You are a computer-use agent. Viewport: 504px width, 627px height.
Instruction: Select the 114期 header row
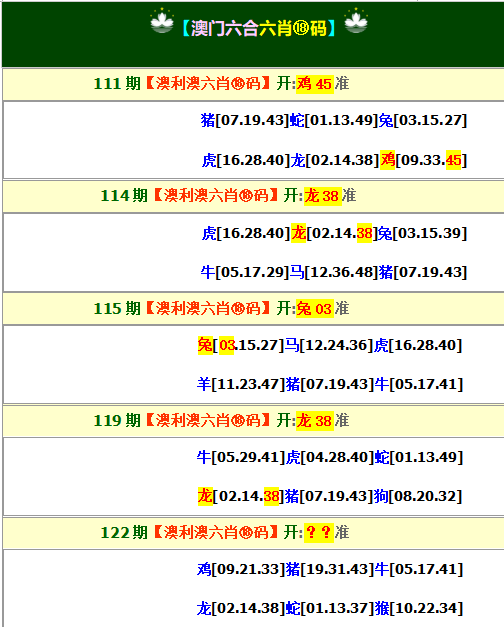click(x=253, y=196)
